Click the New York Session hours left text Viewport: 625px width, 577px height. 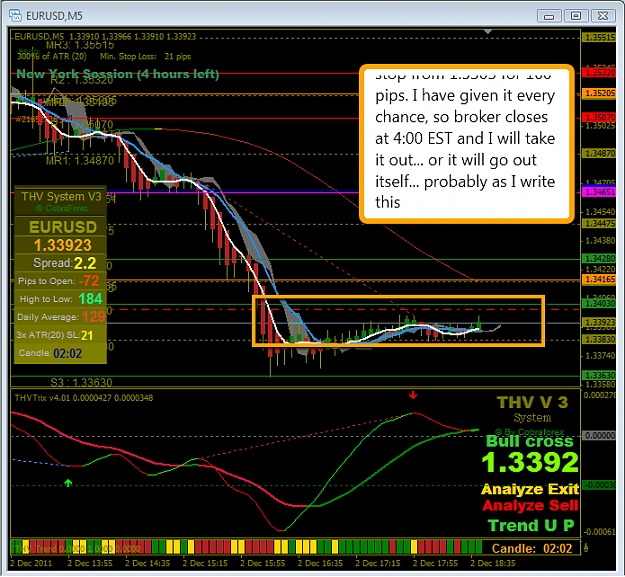(118, 74)
